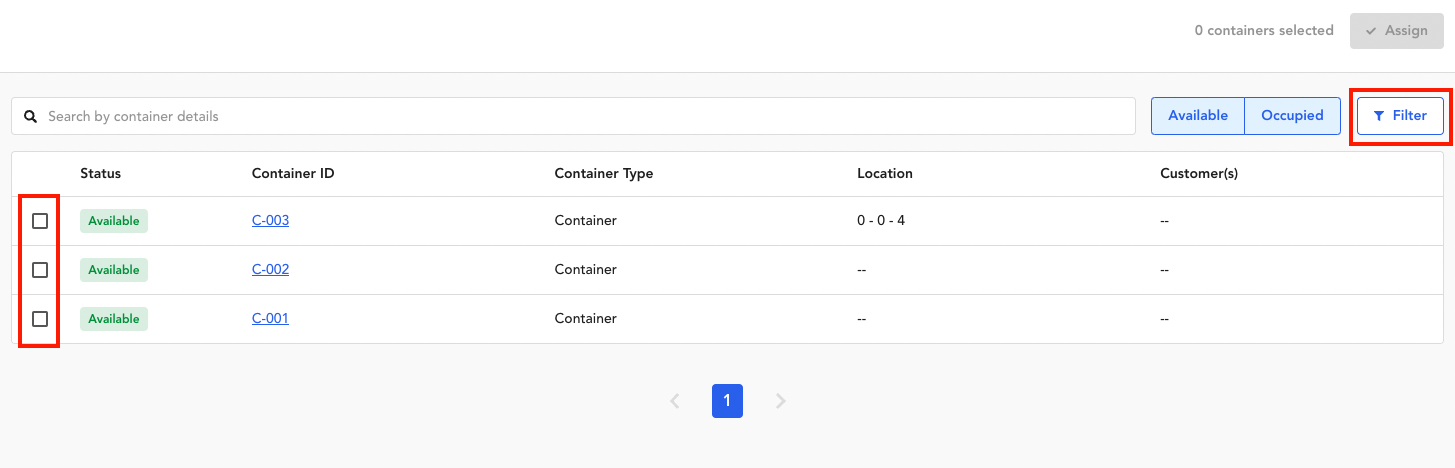Click the Location column header
1455x468 pixels.
pos(884,173)
